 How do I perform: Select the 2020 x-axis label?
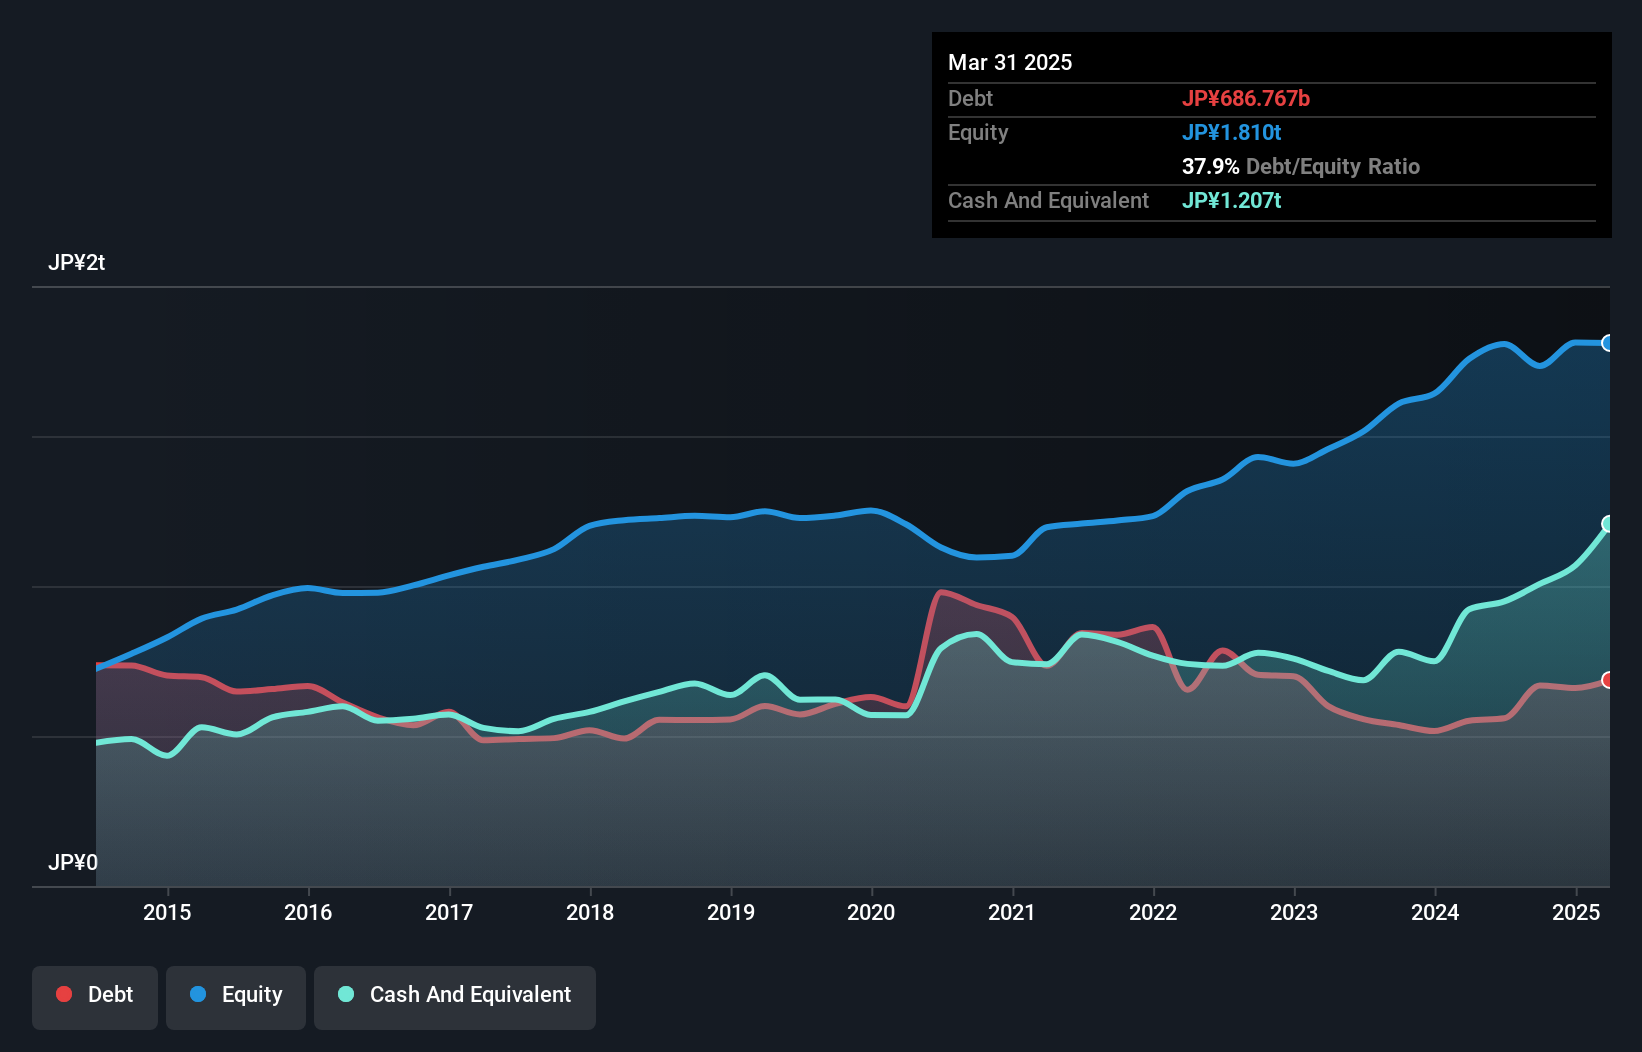tap(871, 912)
